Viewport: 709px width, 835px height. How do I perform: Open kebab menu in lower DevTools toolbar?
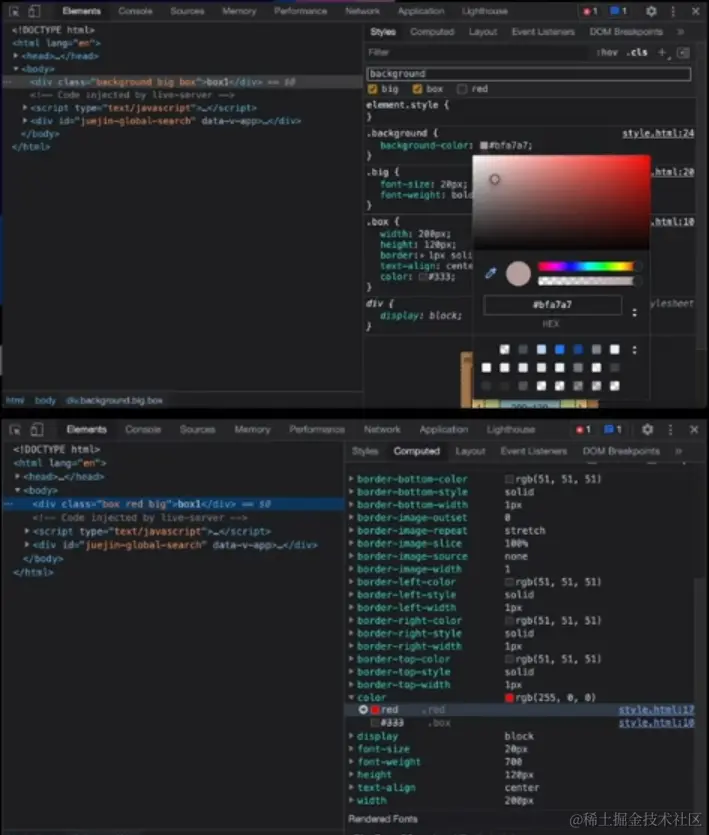[671, 430]
